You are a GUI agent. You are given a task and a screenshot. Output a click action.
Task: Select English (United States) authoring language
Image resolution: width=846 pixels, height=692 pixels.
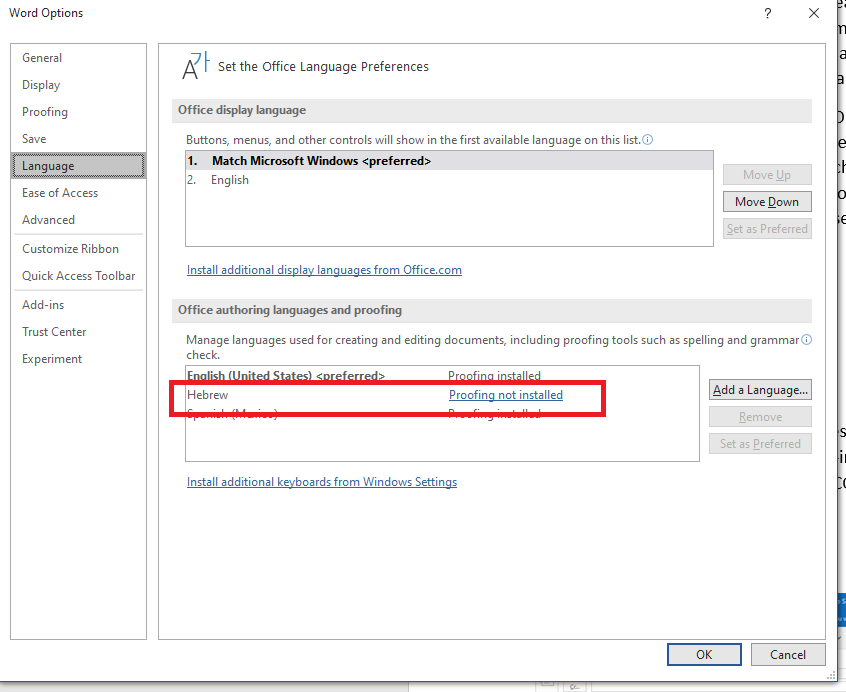[442, 375]
